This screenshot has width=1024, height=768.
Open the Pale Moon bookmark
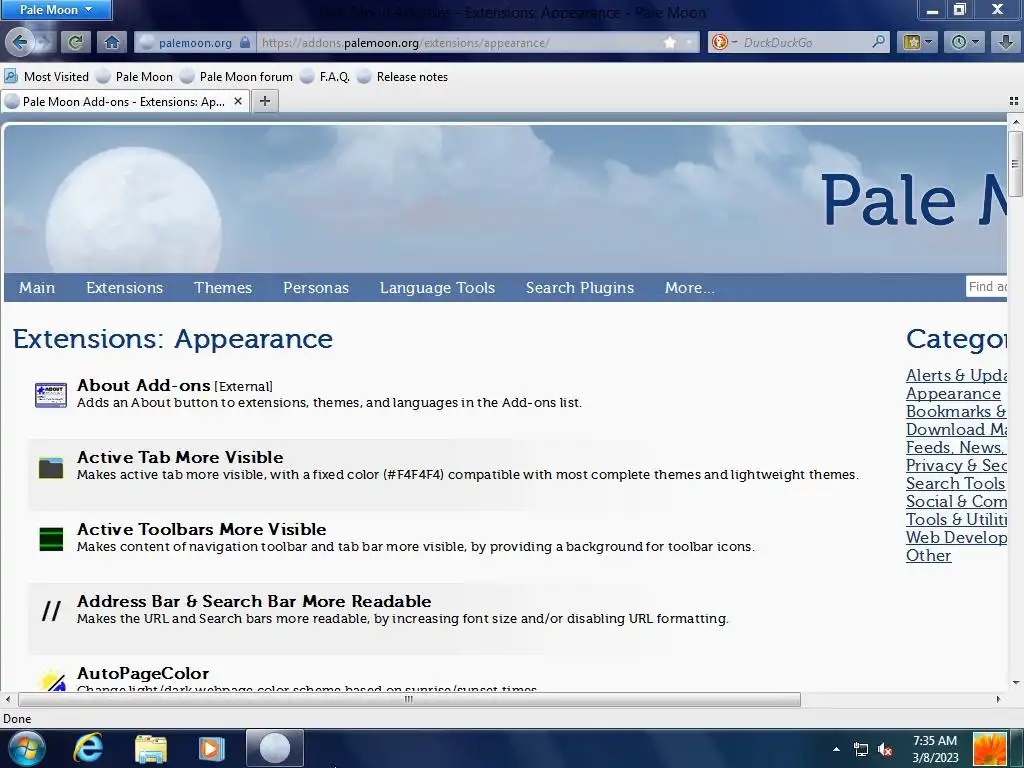coord(135,76)
